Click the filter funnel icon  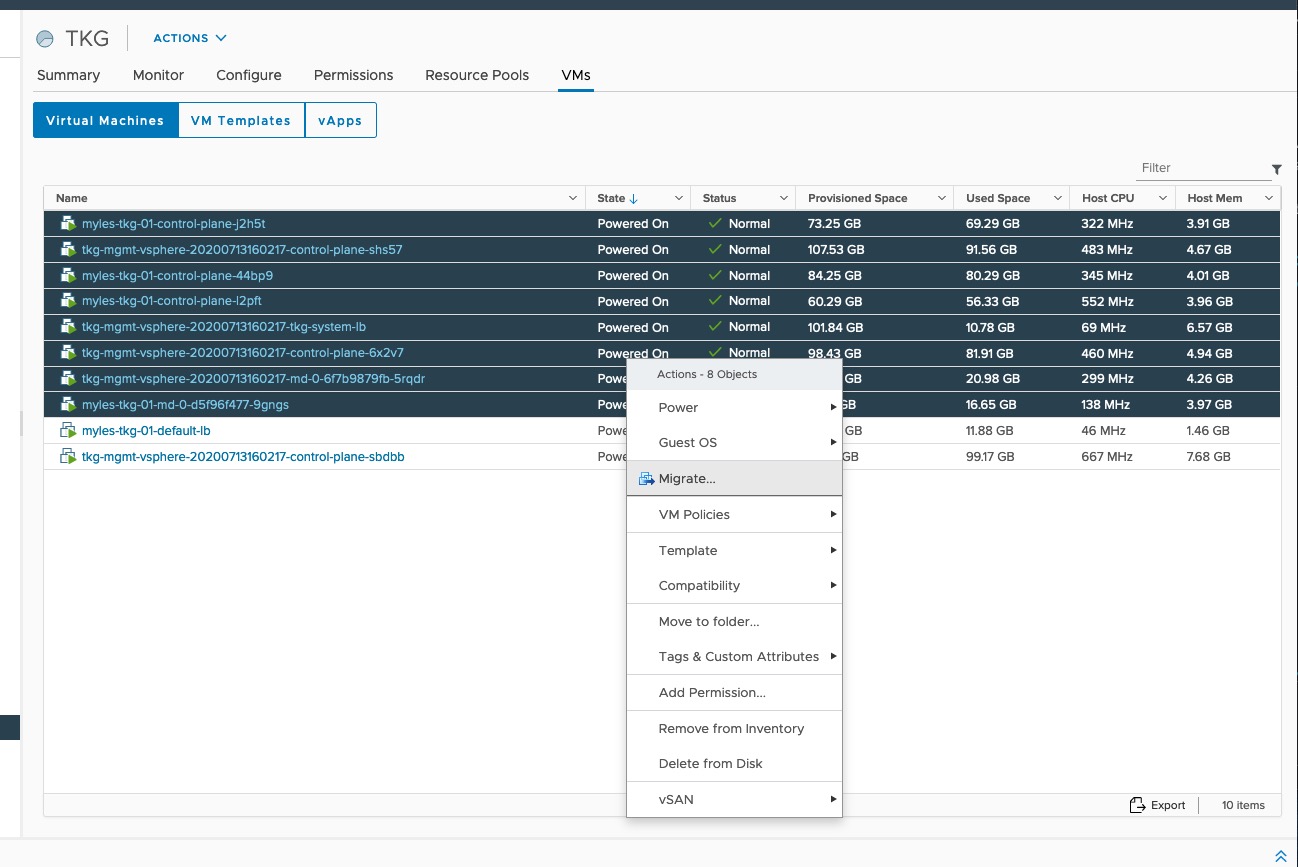point(1277,169)
